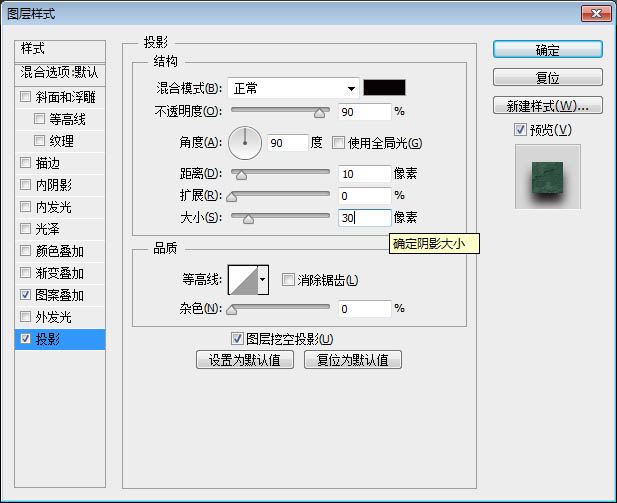Click the 扩展 slider handle
The width and height of the screenshot is (617, 503).
tap(232, 197)
